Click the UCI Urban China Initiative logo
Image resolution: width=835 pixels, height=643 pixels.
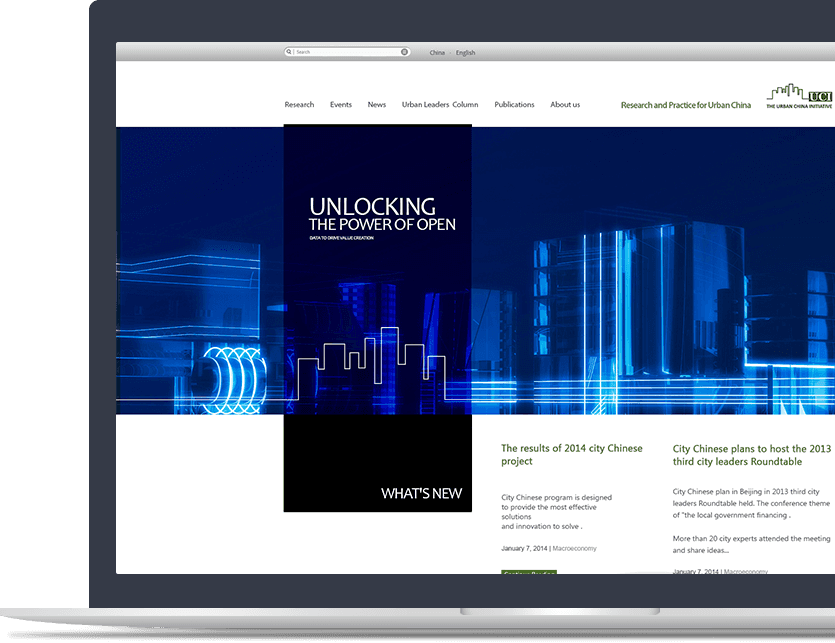pos(799,97)
